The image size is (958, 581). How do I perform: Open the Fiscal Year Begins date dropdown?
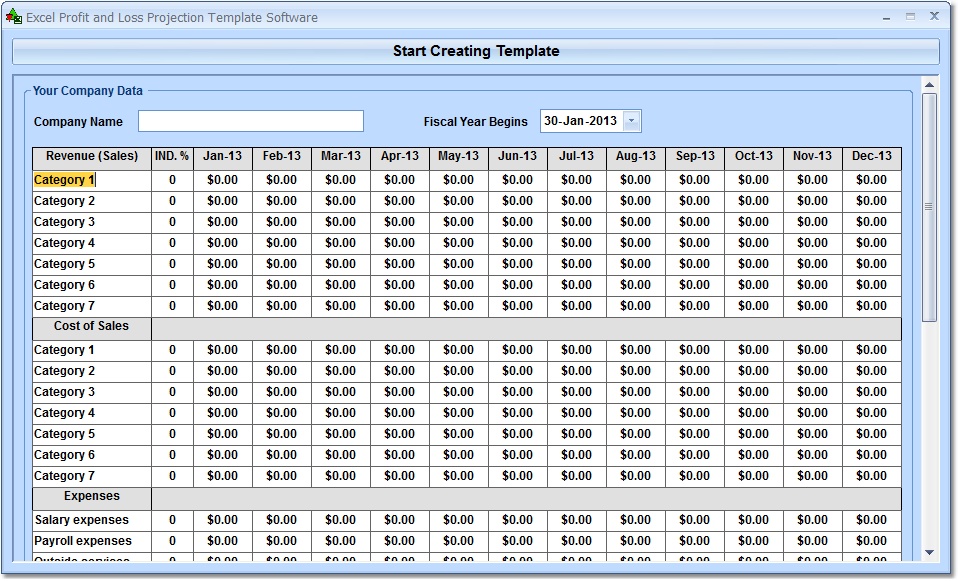632,121
